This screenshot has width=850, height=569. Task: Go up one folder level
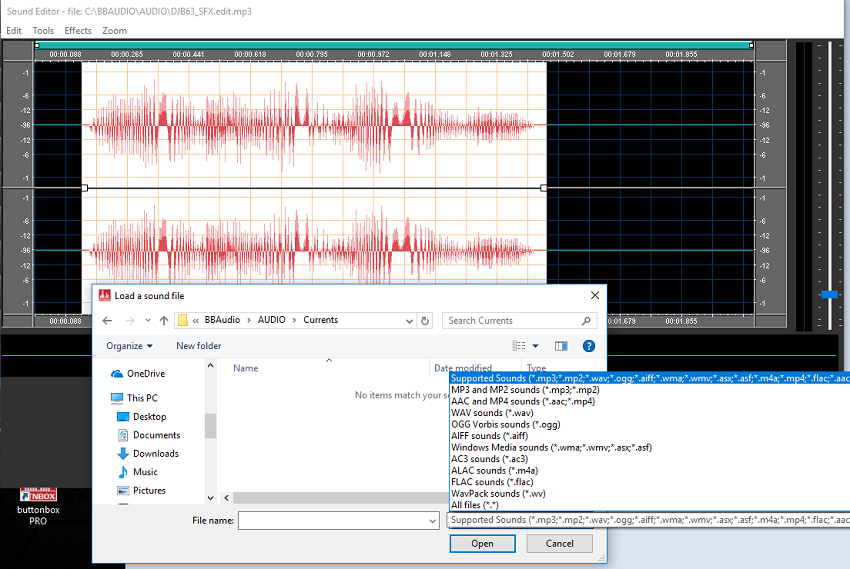(163, 320)
